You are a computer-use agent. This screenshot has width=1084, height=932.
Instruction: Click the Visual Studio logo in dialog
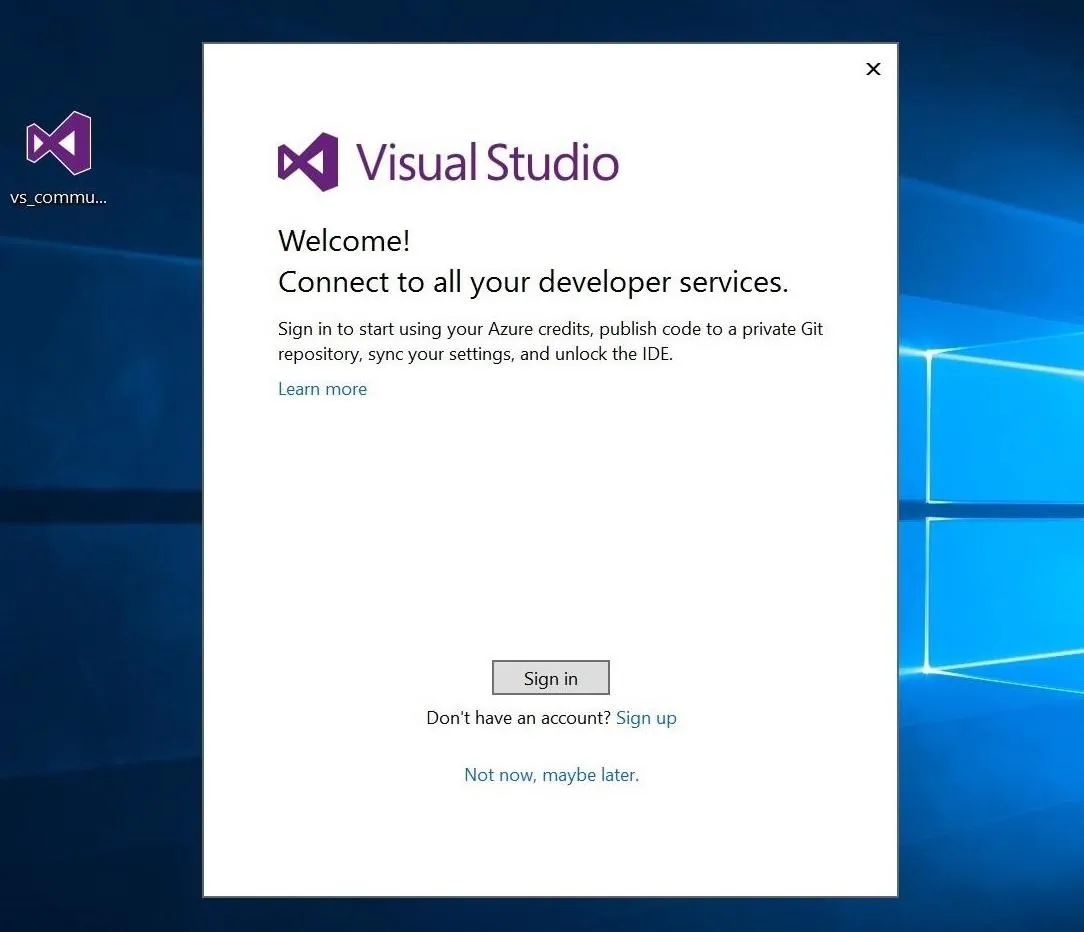pos(448,162)
